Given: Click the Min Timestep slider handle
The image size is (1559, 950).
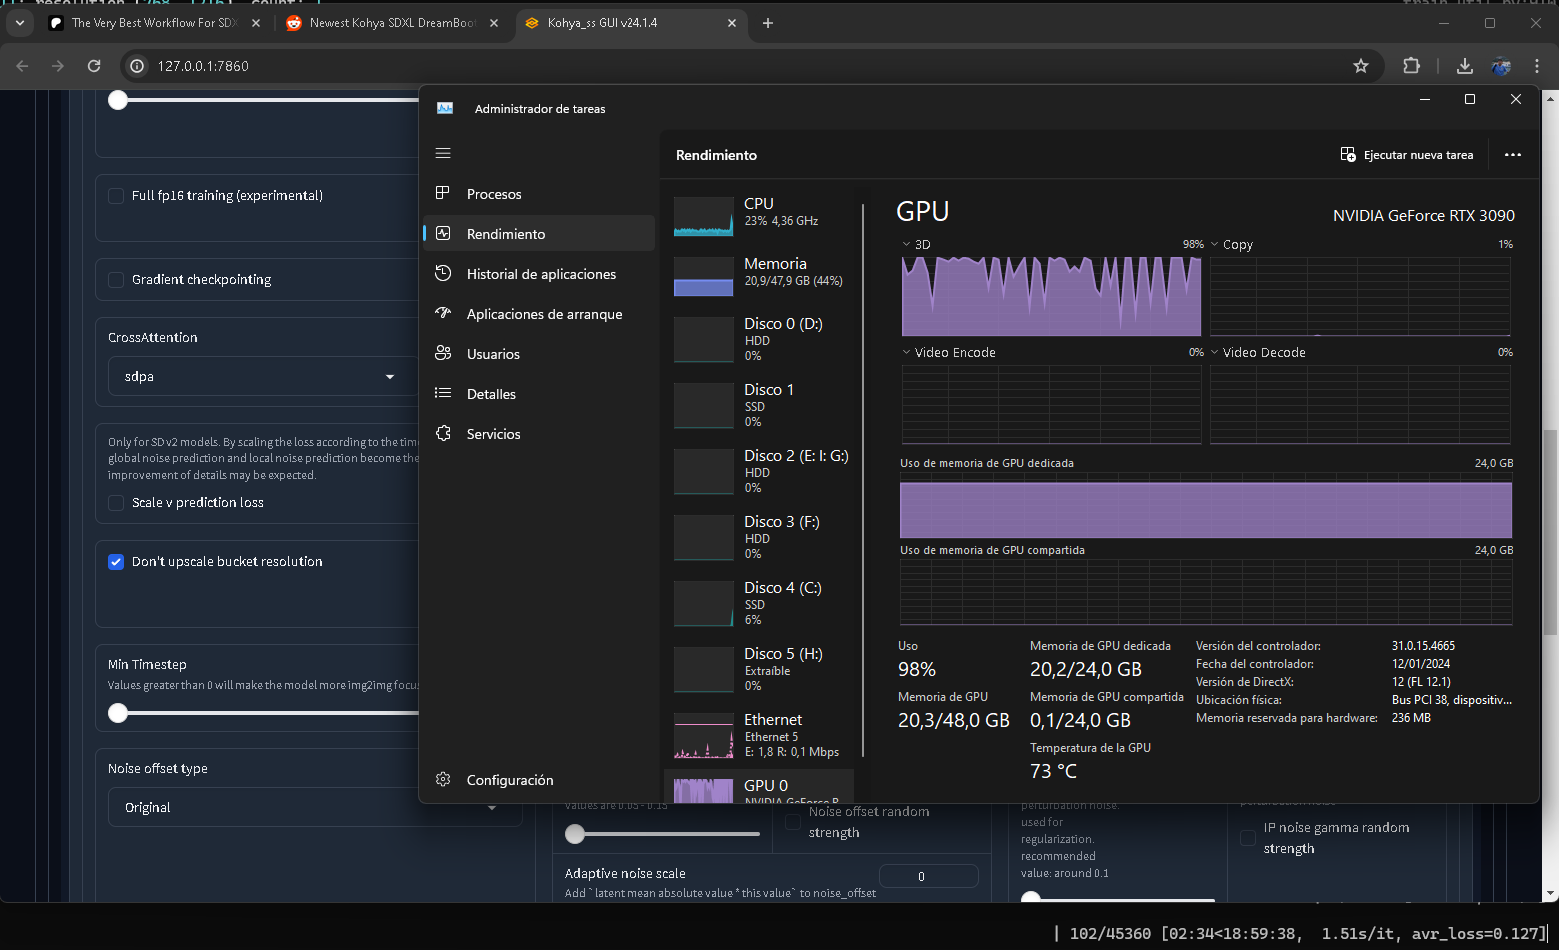Looking at the screenshot, I should (118, 713).
